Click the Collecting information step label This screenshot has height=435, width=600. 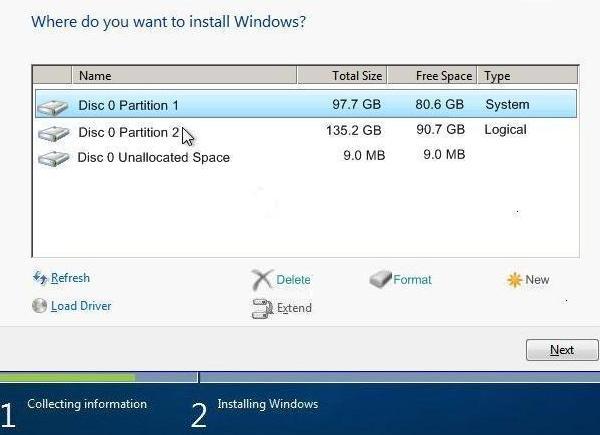[x=87, y=404]
